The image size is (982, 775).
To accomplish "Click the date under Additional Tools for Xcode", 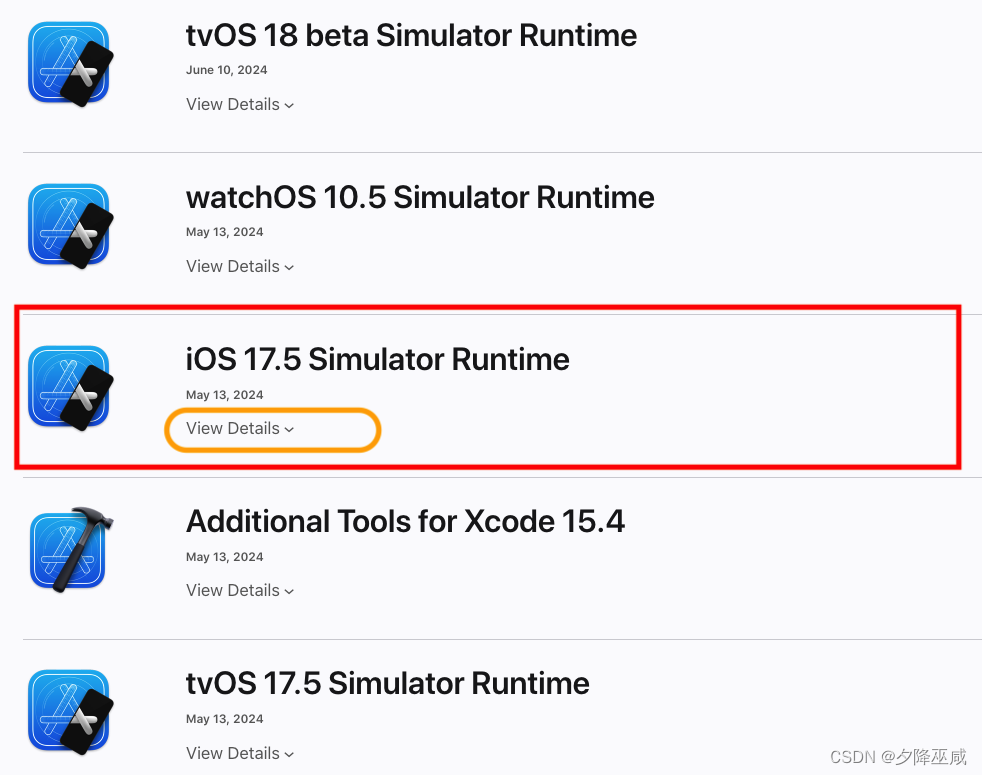I will (x=225, y=557).
